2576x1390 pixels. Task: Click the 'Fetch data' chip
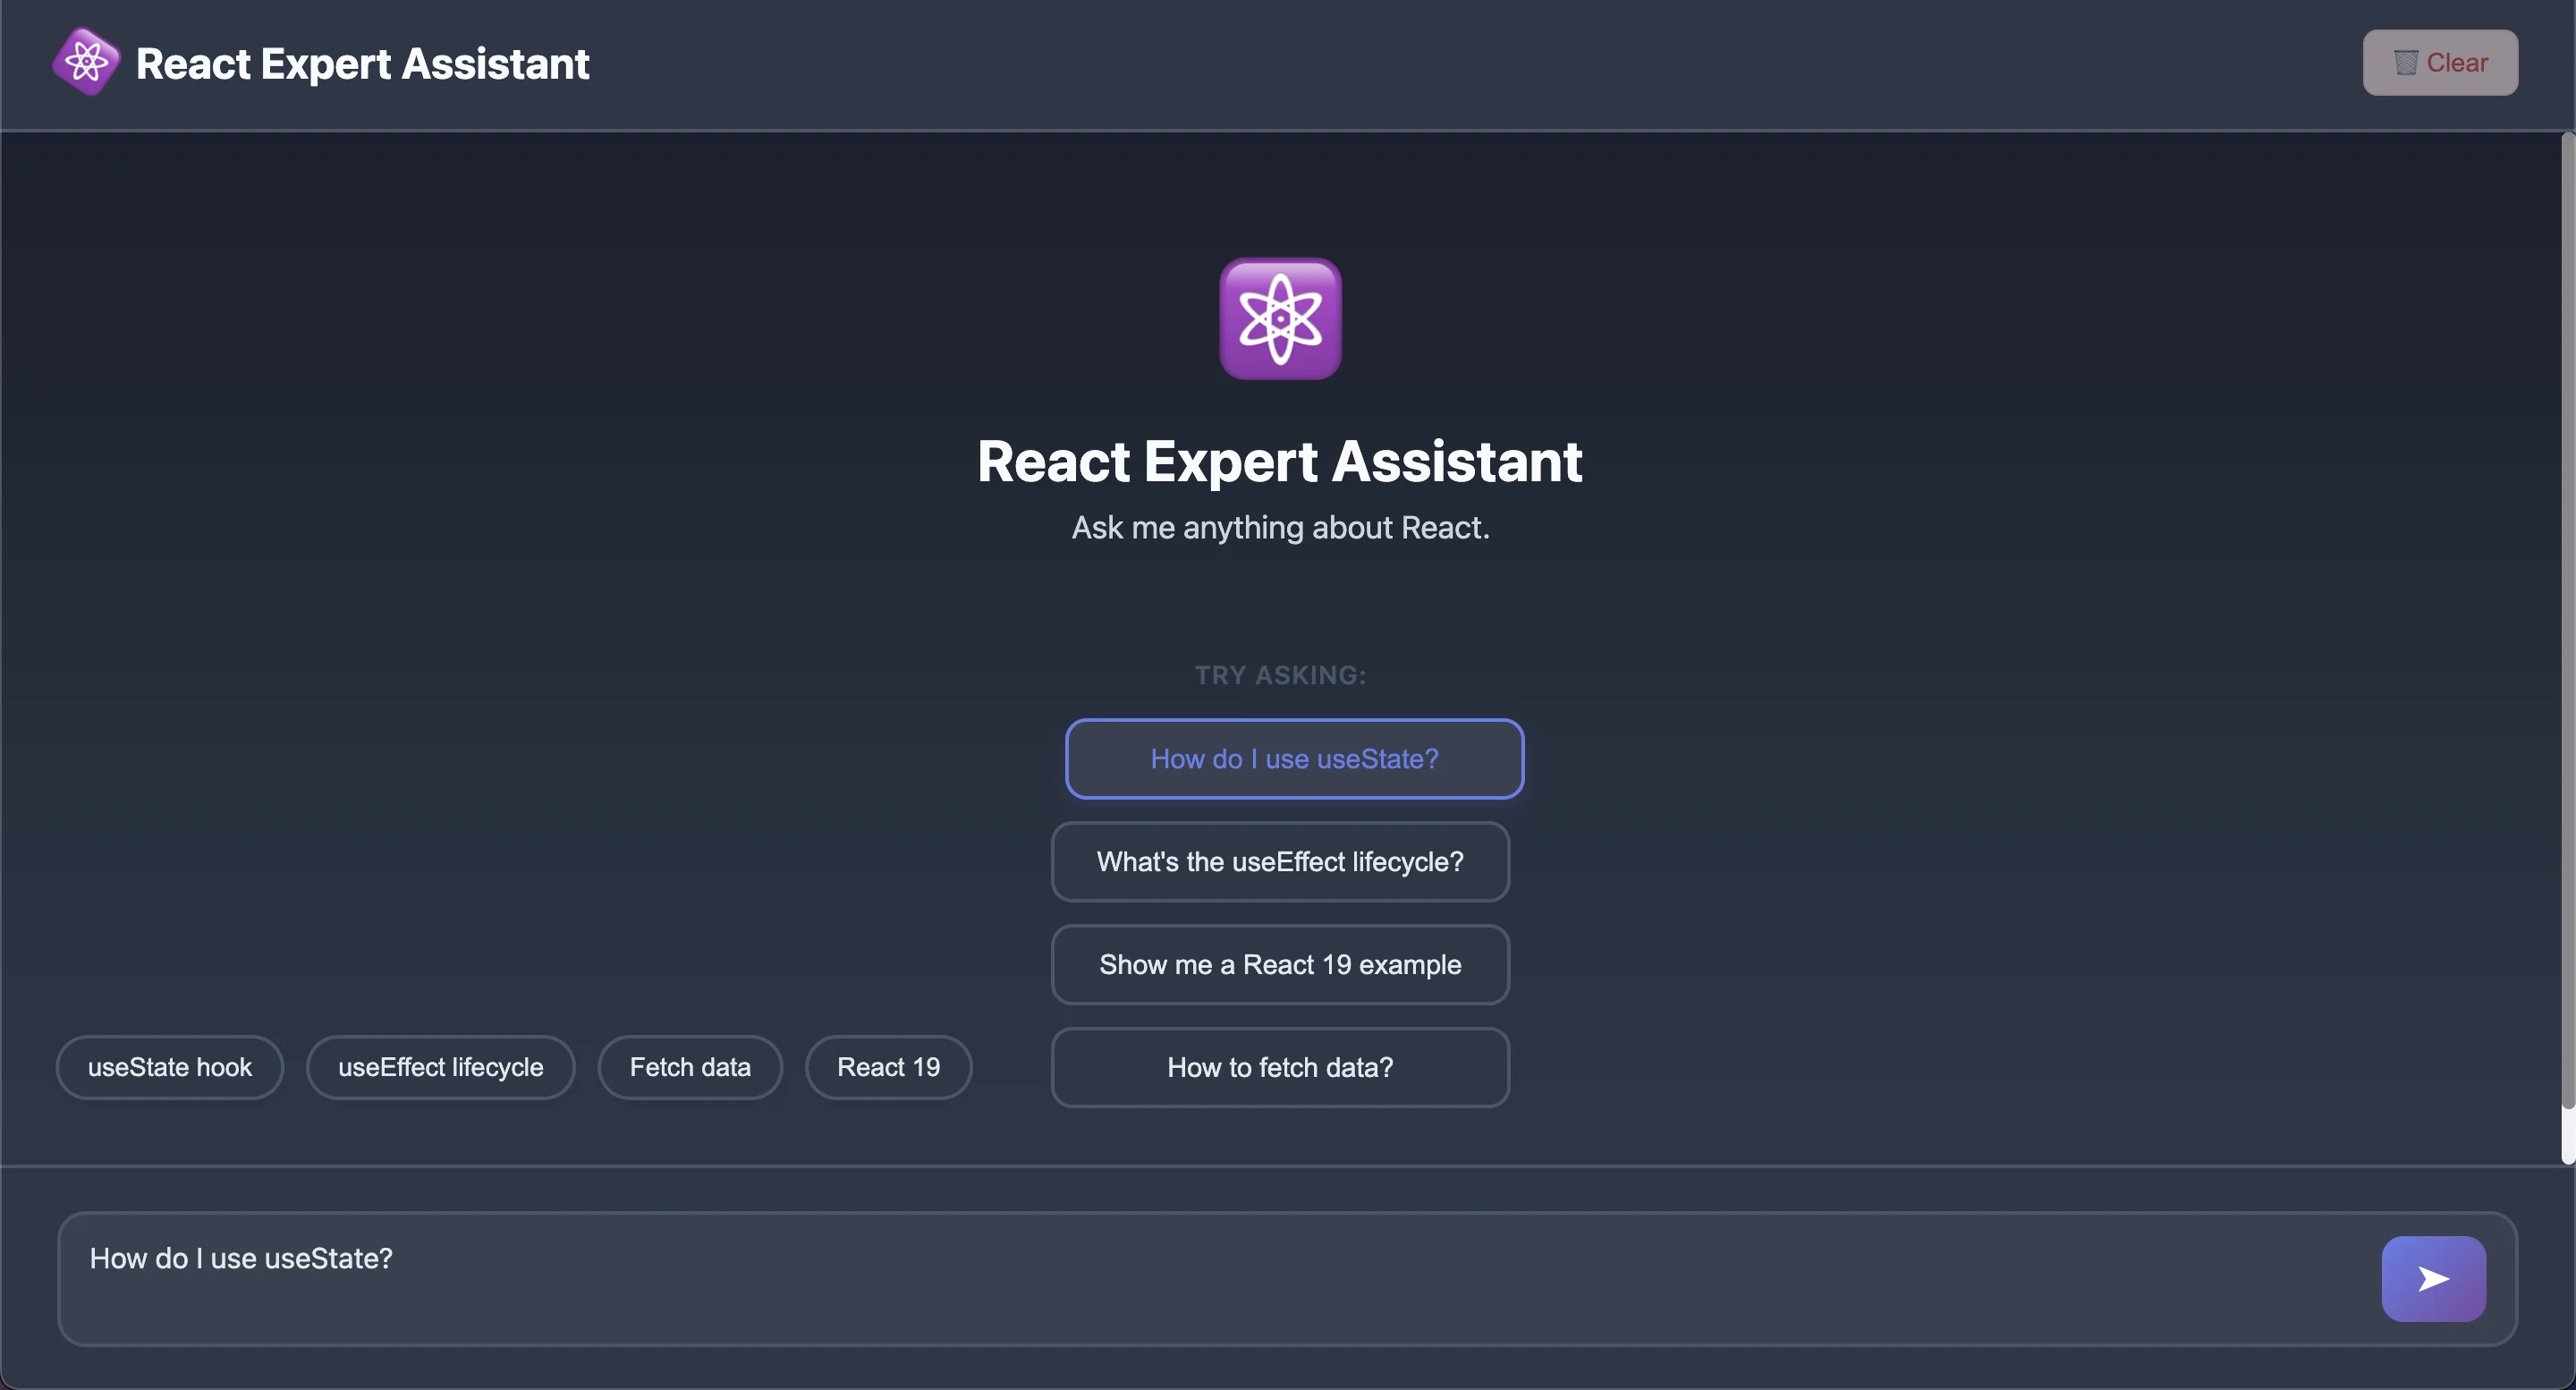click(689, 1068)
